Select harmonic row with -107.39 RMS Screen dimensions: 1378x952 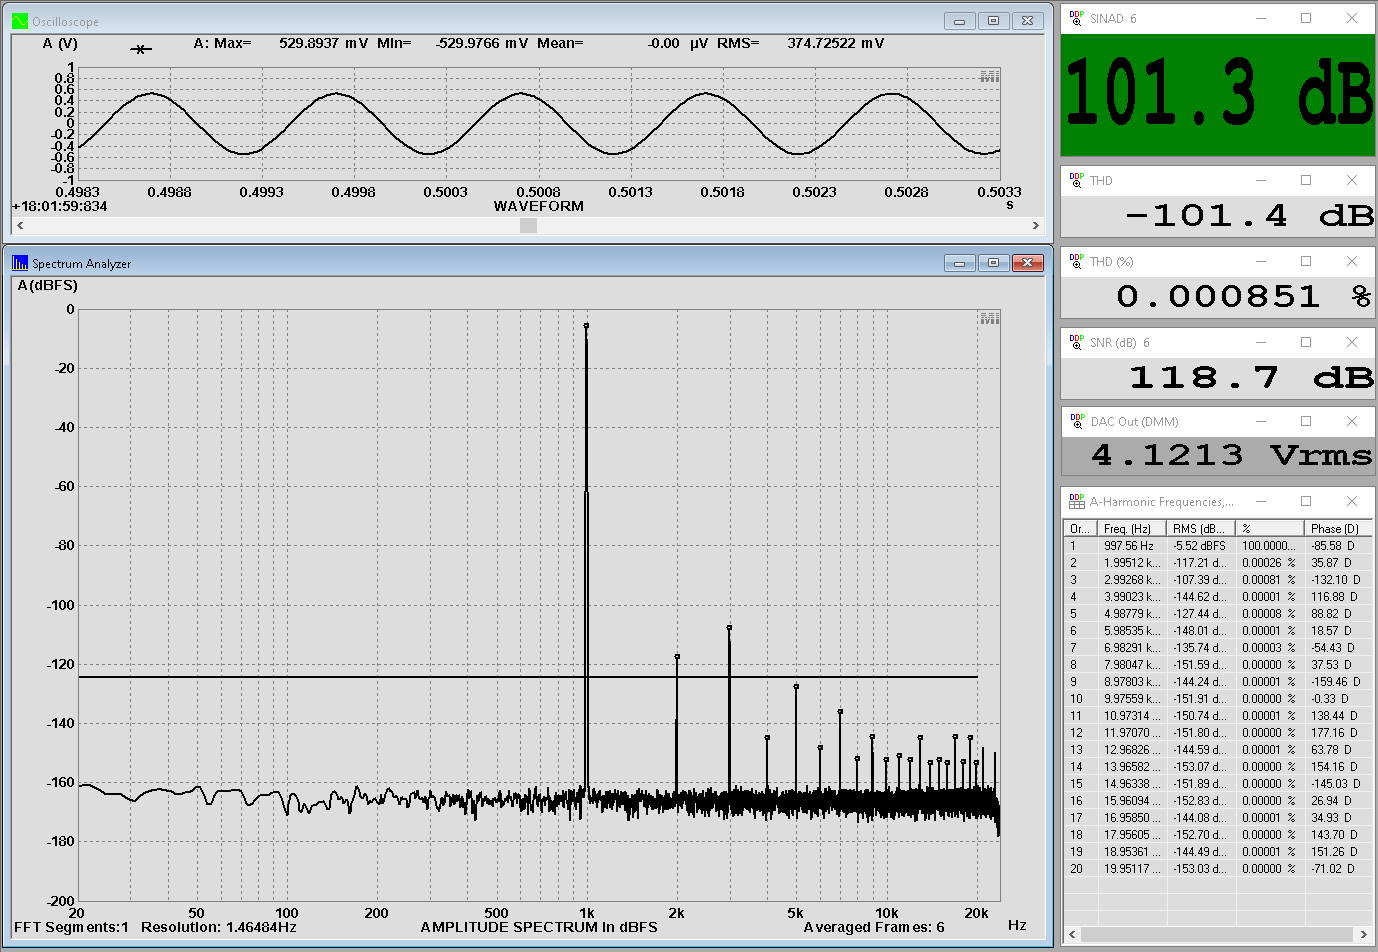1218,580
